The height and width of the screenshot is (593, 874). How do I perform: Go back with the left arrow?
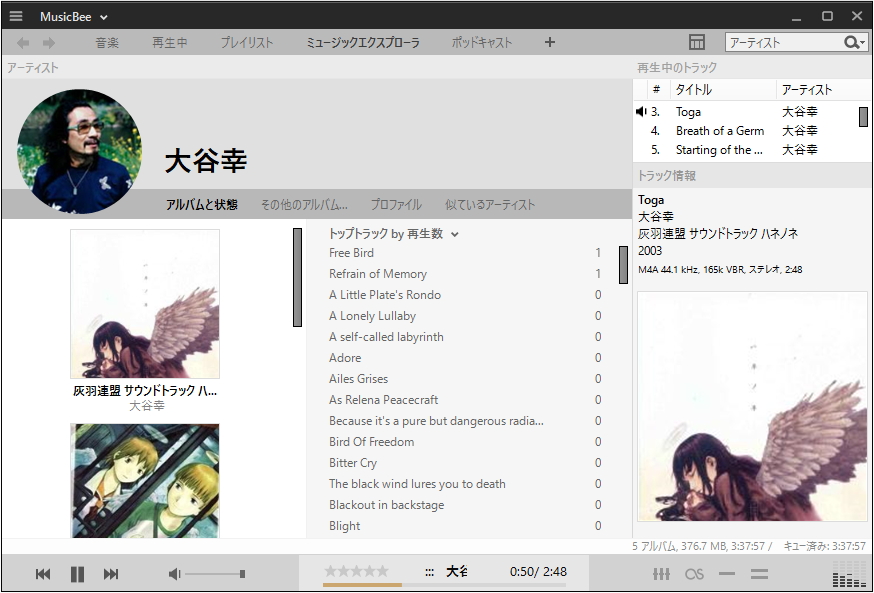pos(23,42)
